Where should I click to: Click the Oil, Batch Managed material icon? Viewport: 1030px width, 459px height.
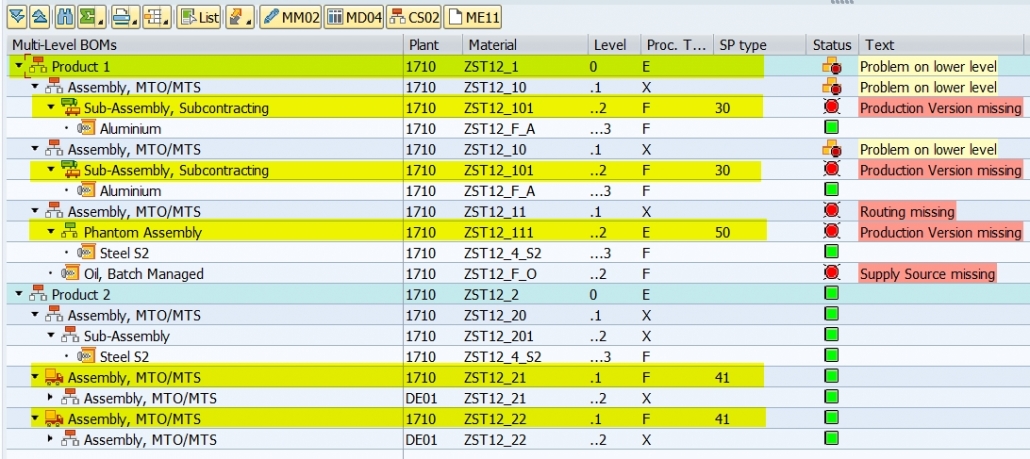[x=70, y=274]
